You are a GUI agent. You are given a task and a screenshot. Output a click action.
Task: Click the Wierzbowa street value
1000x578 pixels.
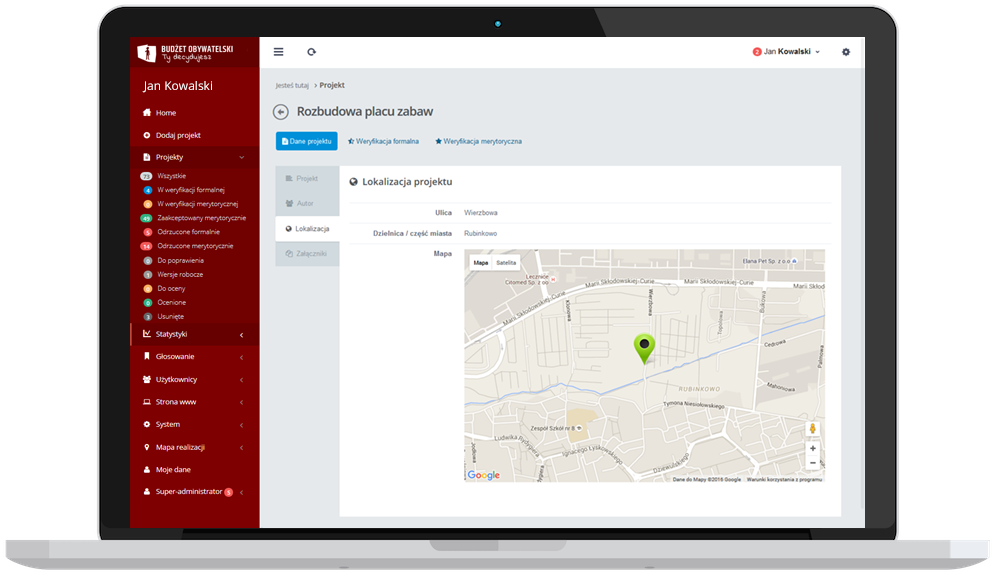point(481,213)
